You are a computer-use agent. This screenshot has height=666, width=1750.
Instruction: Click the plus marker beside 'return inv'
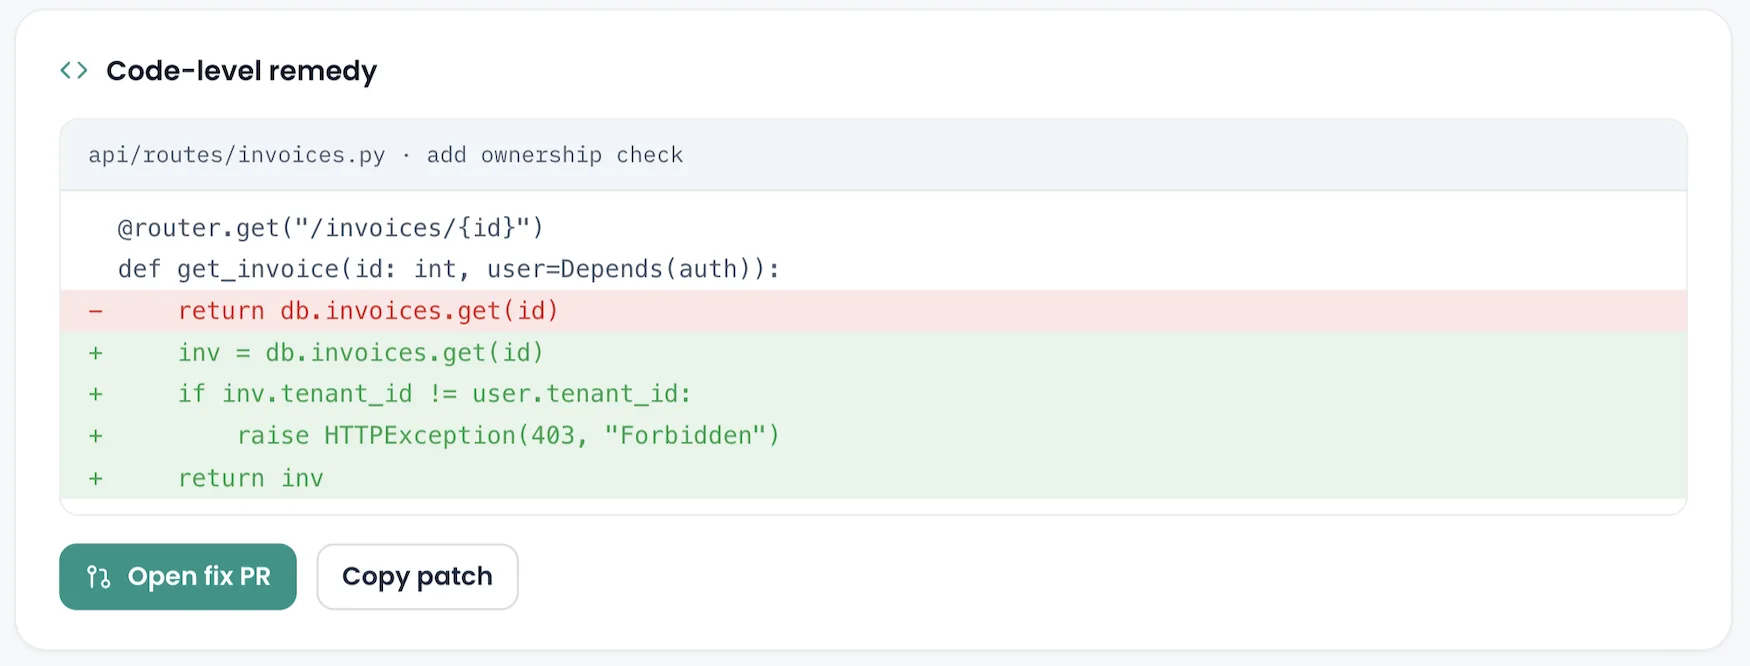(x=95, y=478)
